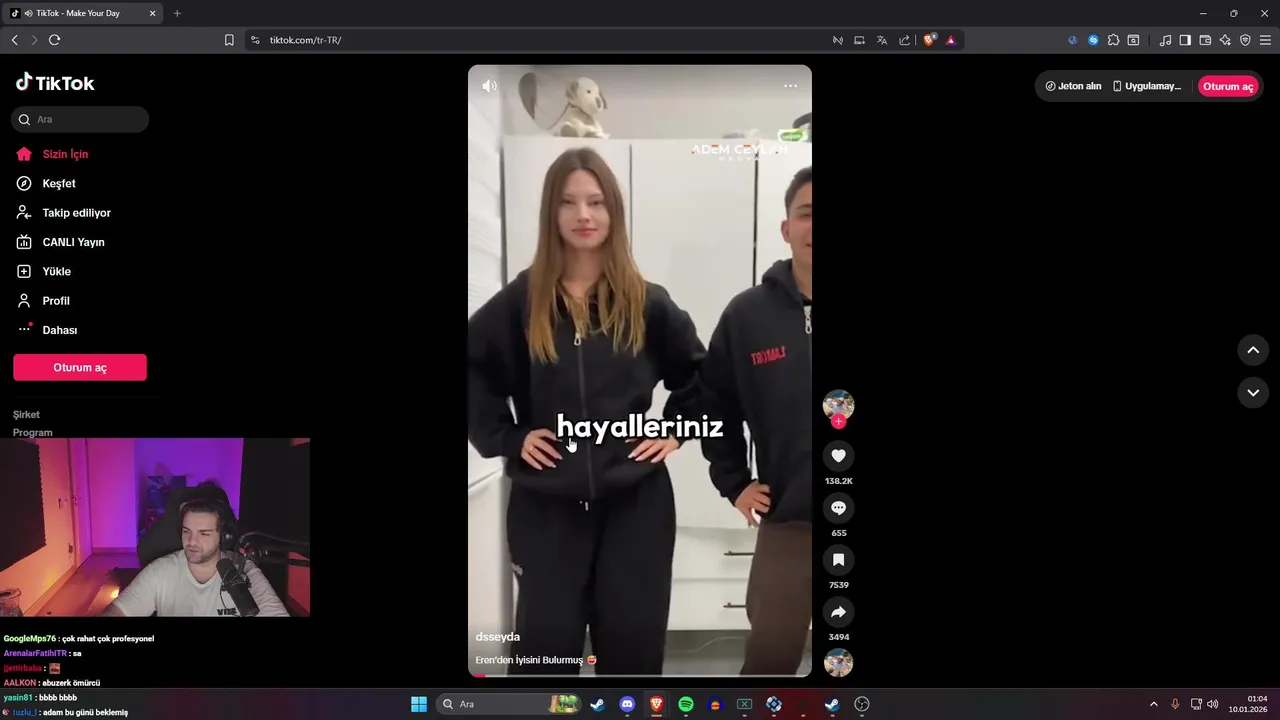The height and width of the screenshot is (720, 1280).
Task: Click sidebar Oturum aç button
Action: [80, 367]
